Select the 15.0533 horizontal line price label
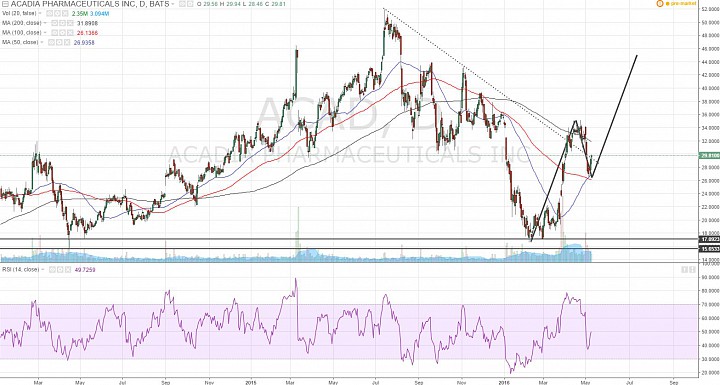Image resolution: width=720 pixels, height=385 pixels. coord(709,249)
